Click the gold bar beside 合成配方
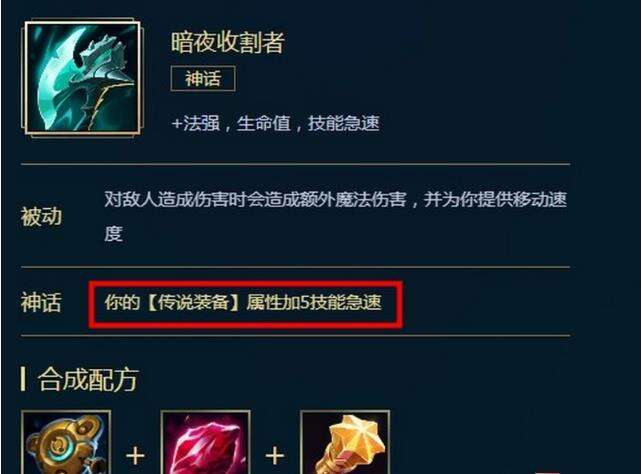This screenshot has width=642, height=474. (23, 379)
